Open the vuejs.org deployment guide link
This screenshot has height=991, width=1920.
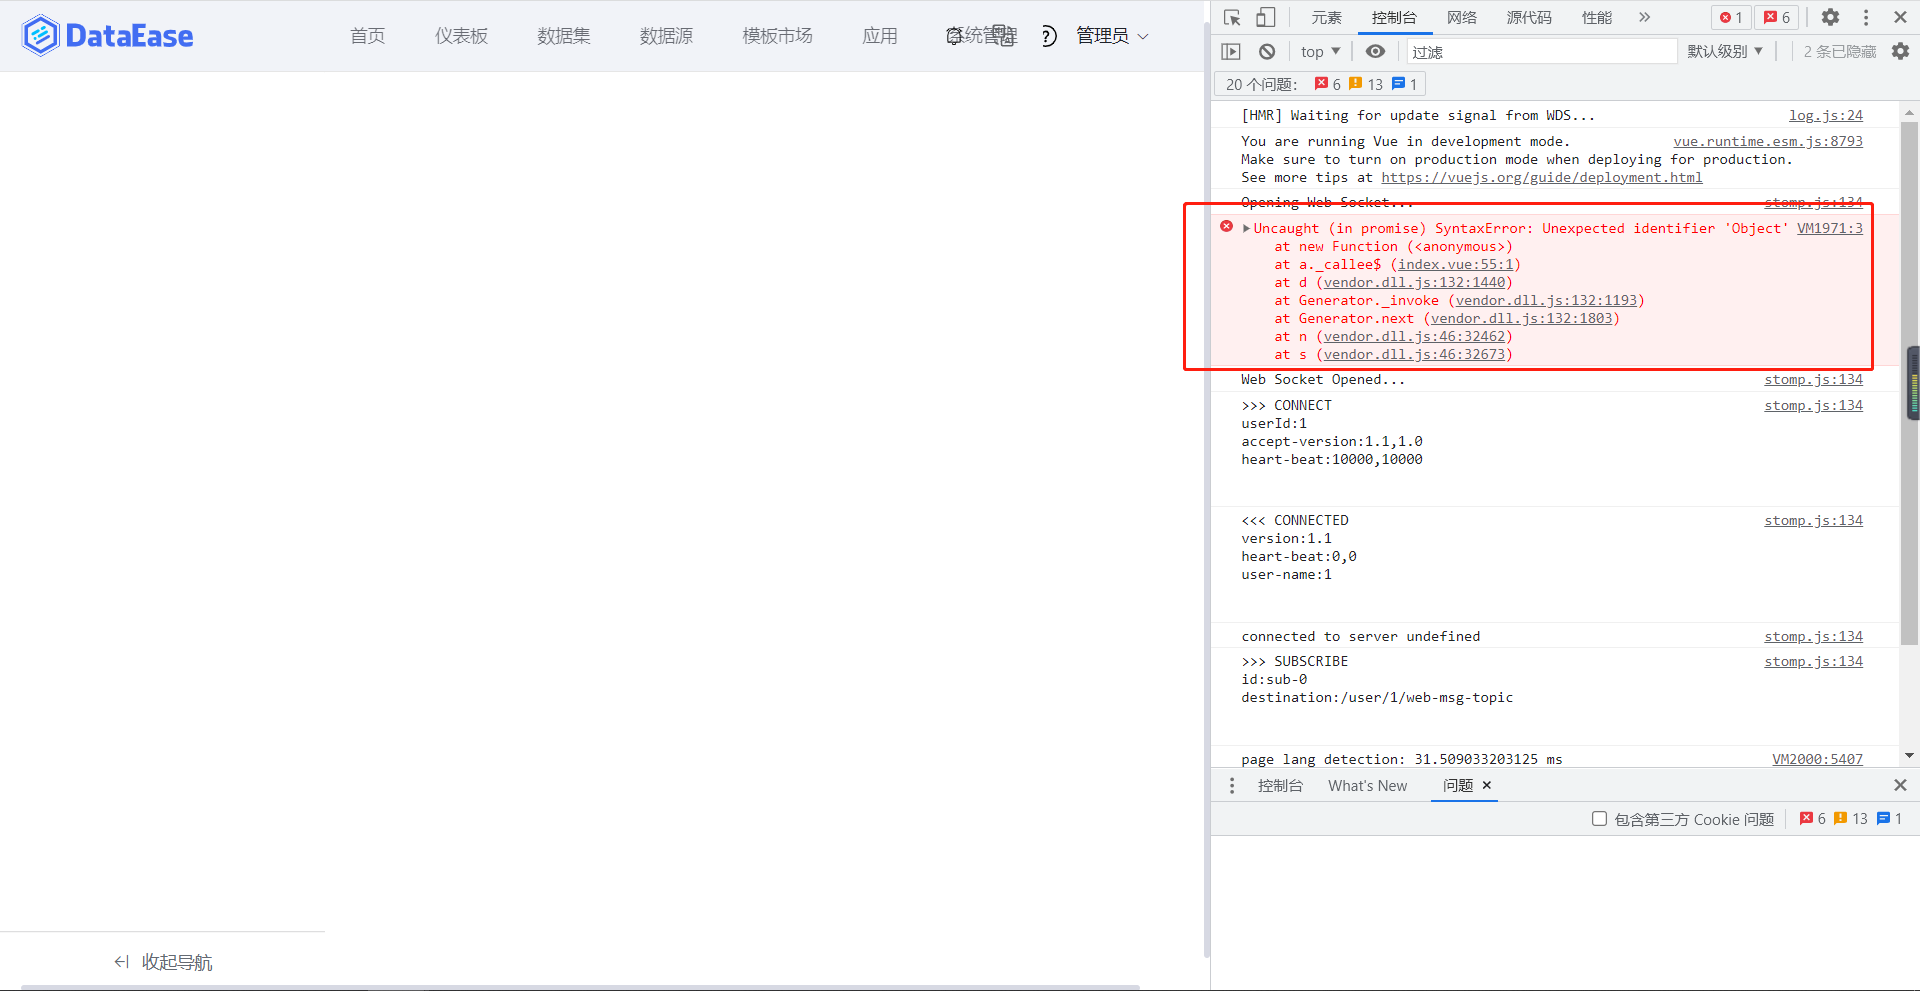[x=1542, y=177]
